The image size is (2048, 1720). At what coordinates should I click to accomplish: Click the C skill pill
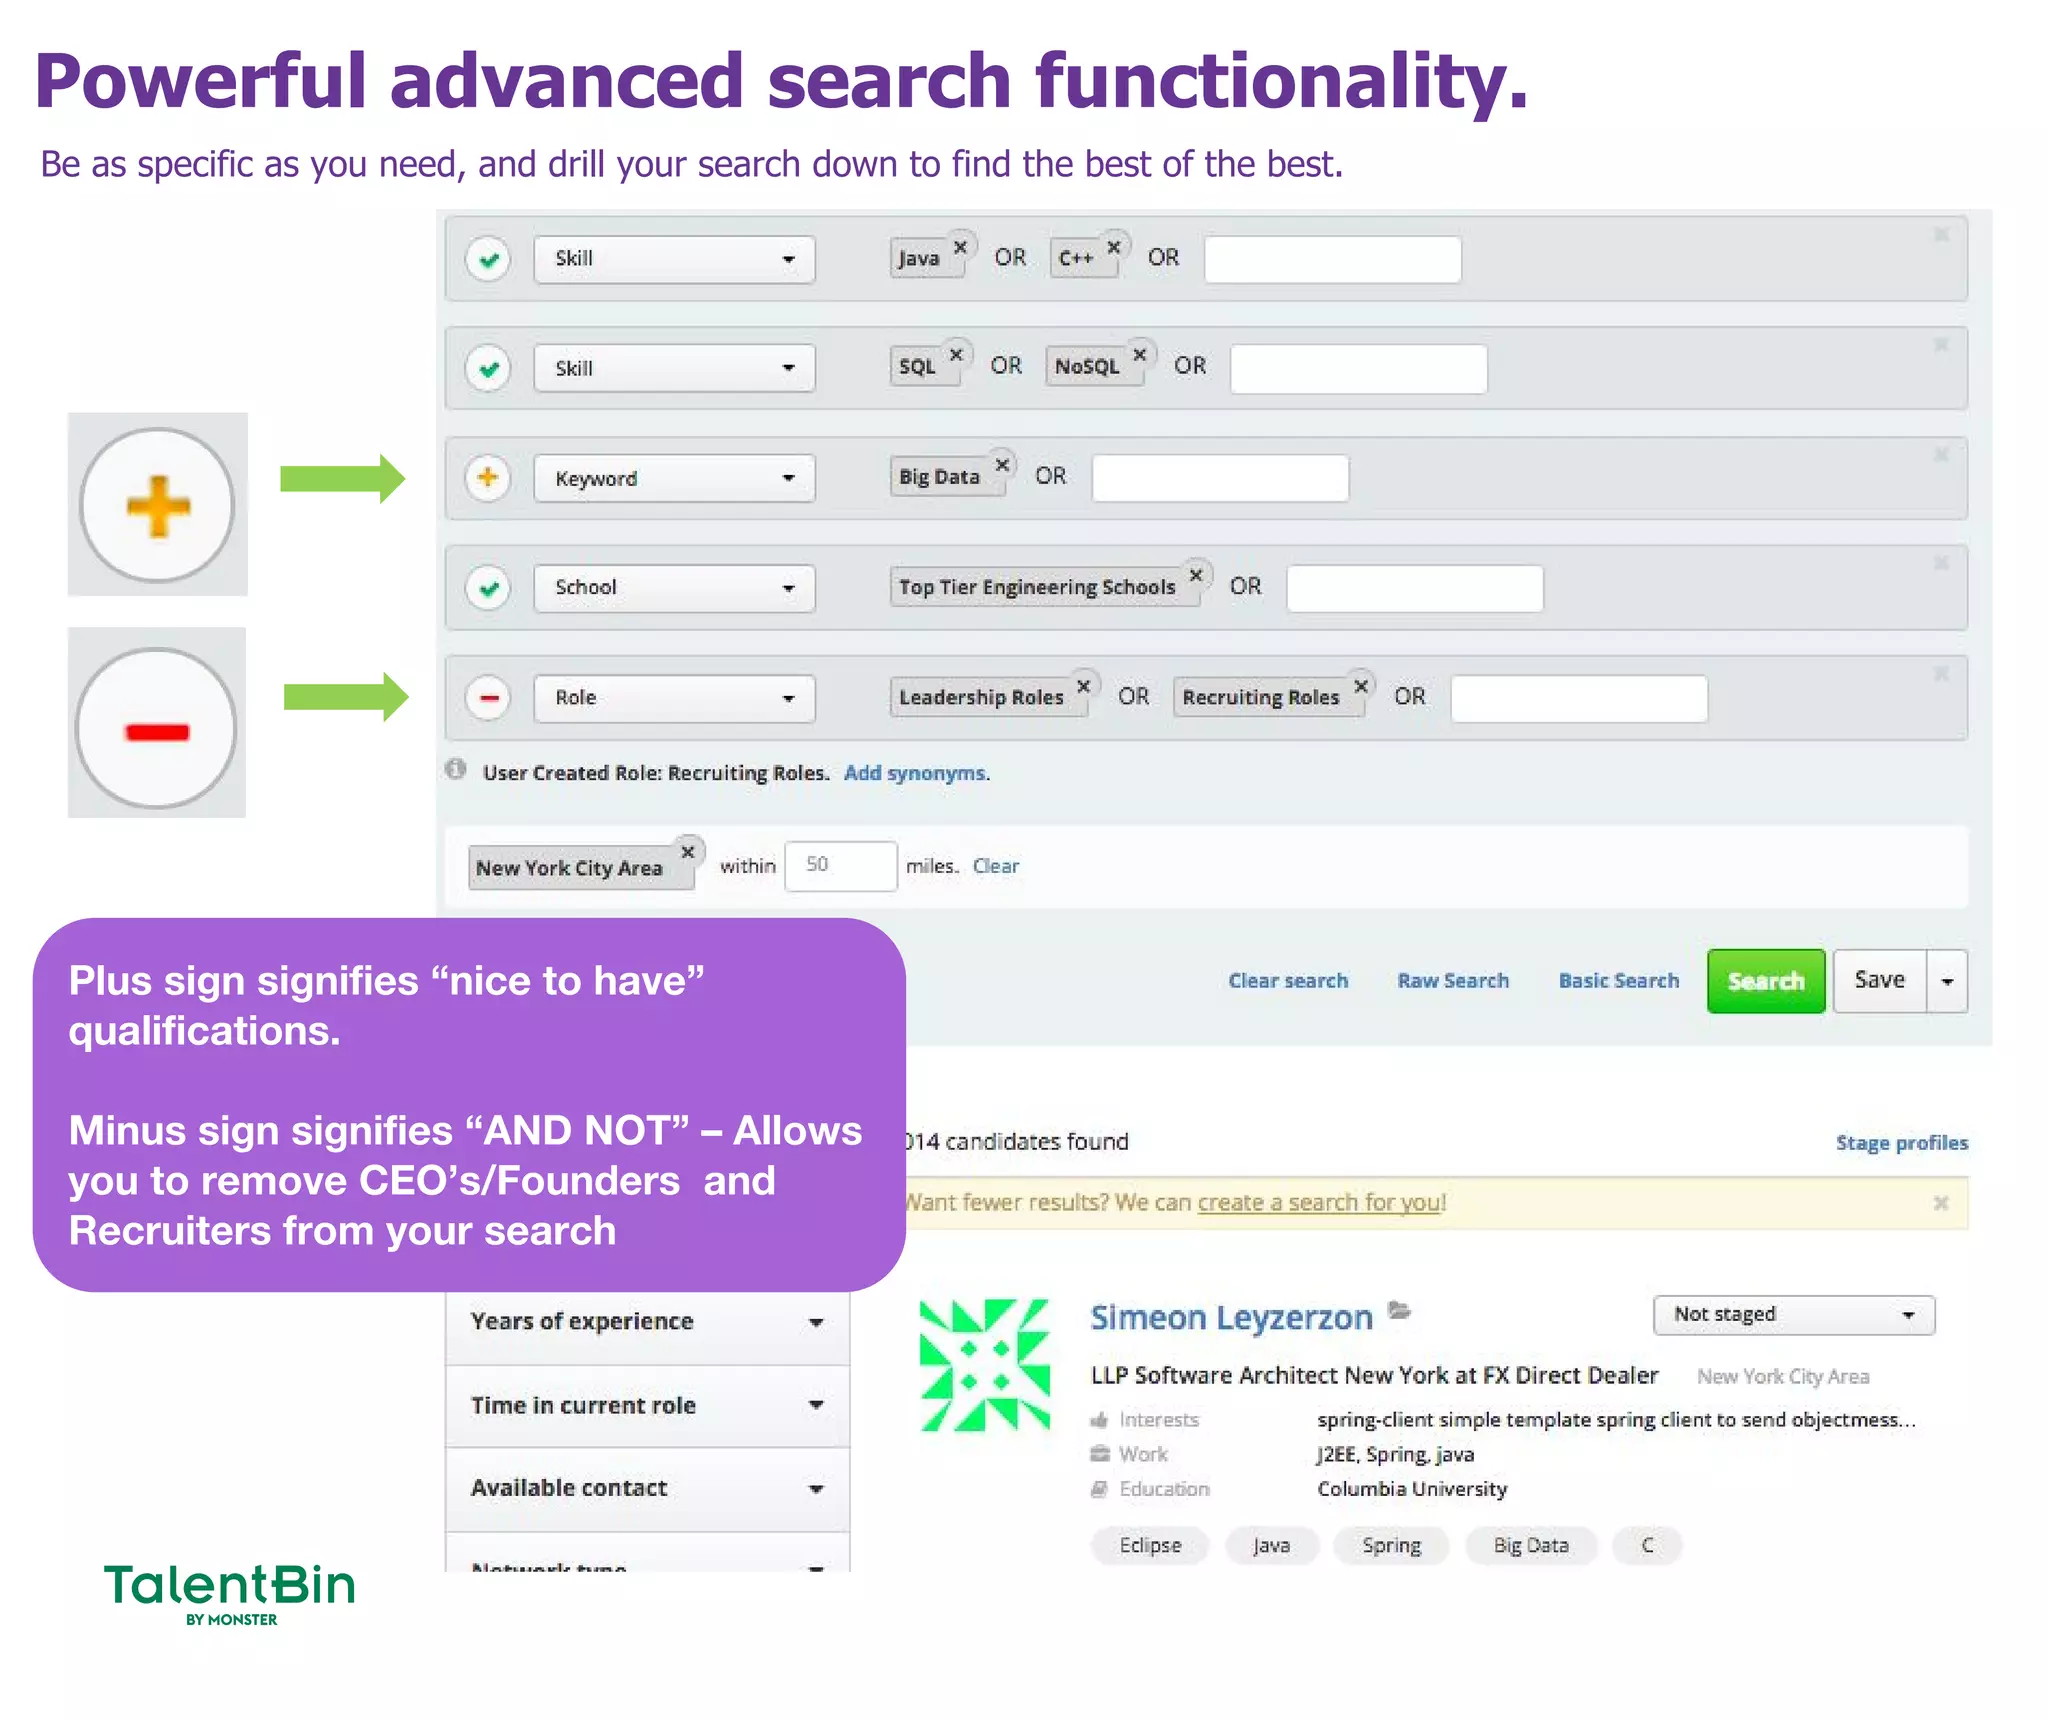pos(1647,1546)
